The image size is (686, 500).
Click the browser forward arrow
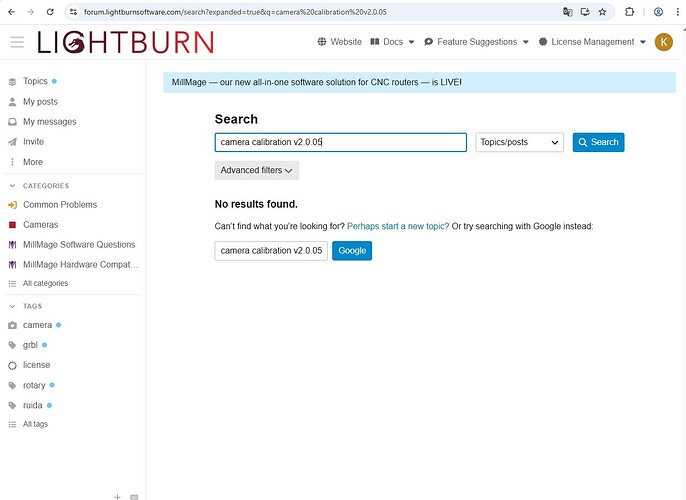click(31, 12)
